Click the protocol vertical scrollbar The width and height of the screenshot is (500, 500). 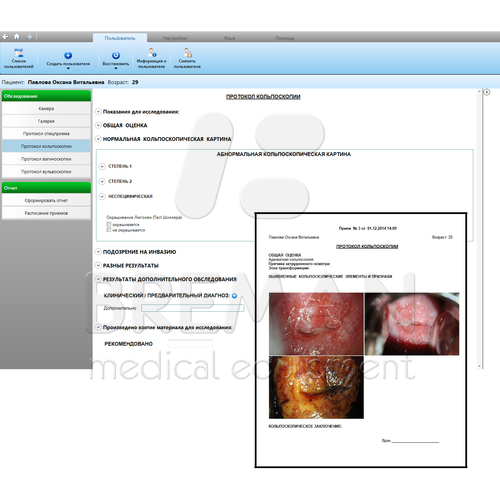480,228
